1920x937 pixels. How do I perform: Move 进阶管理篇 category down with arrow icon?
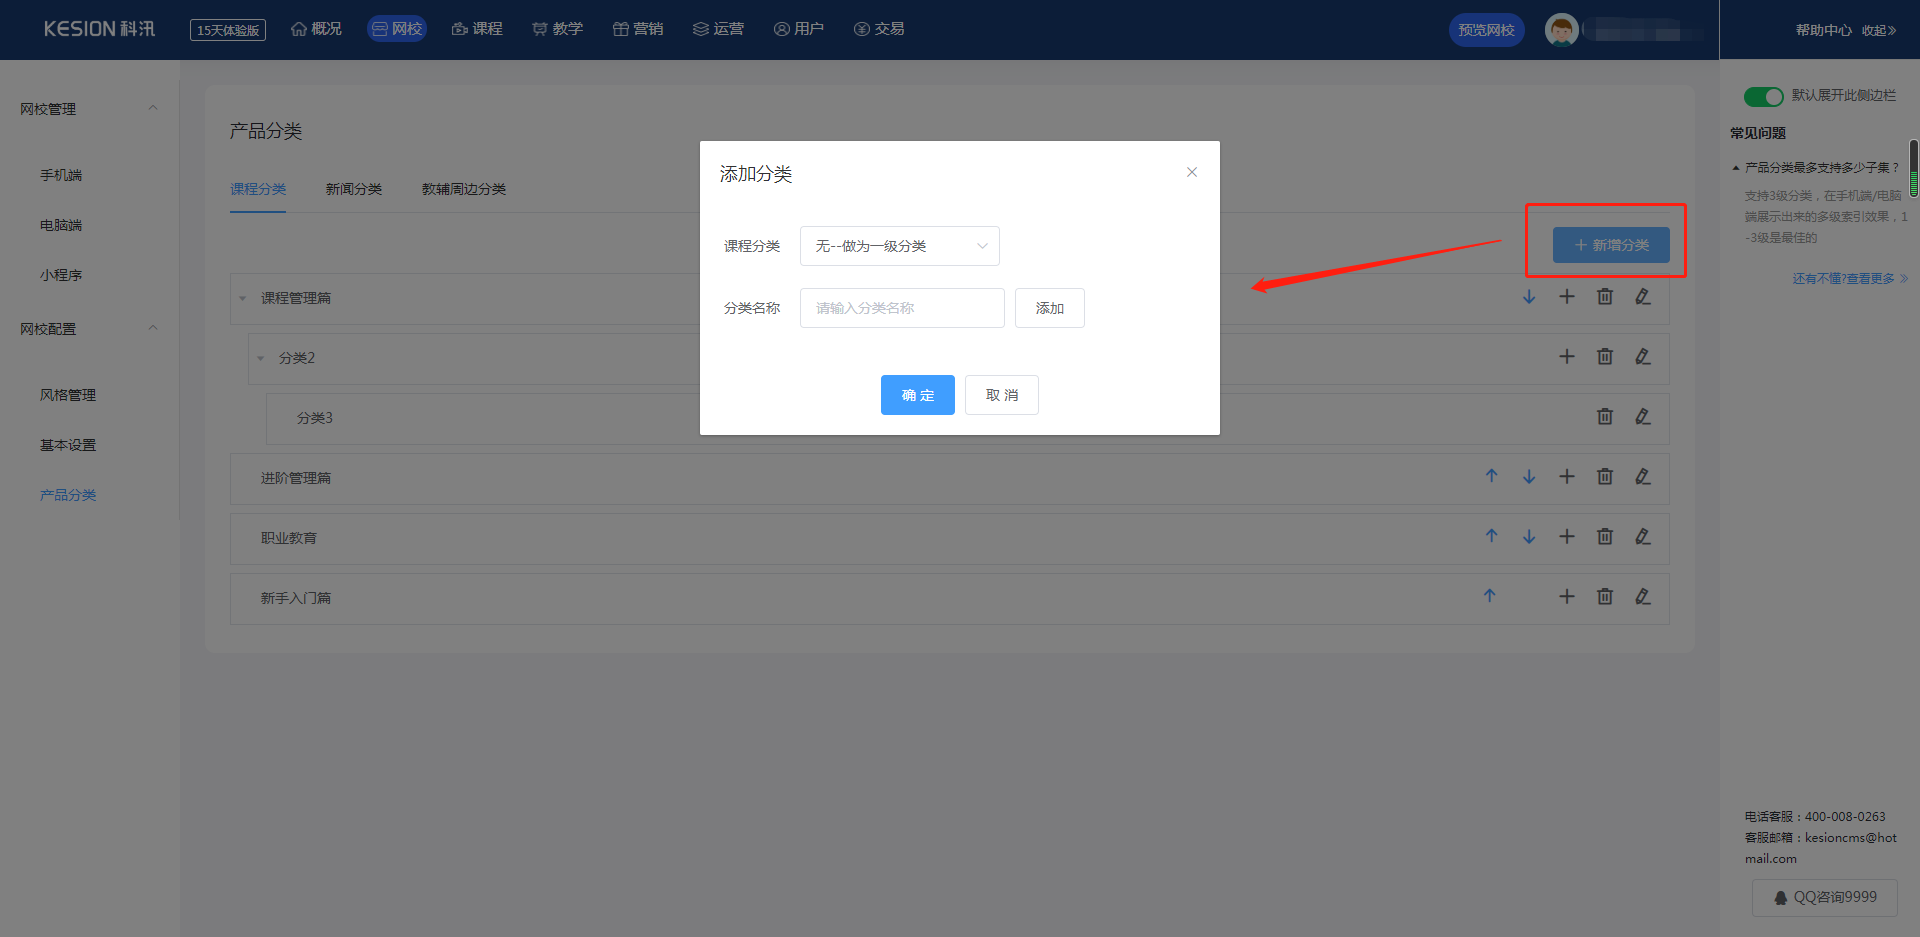1529,477
